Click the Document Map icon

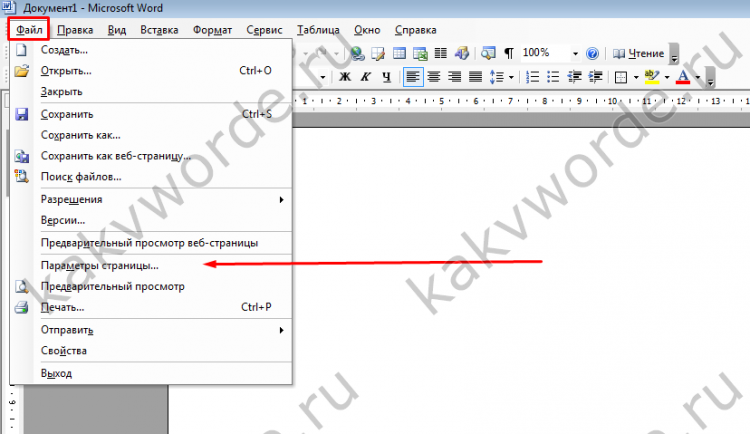pyautogui.click(x=488, y=53)
